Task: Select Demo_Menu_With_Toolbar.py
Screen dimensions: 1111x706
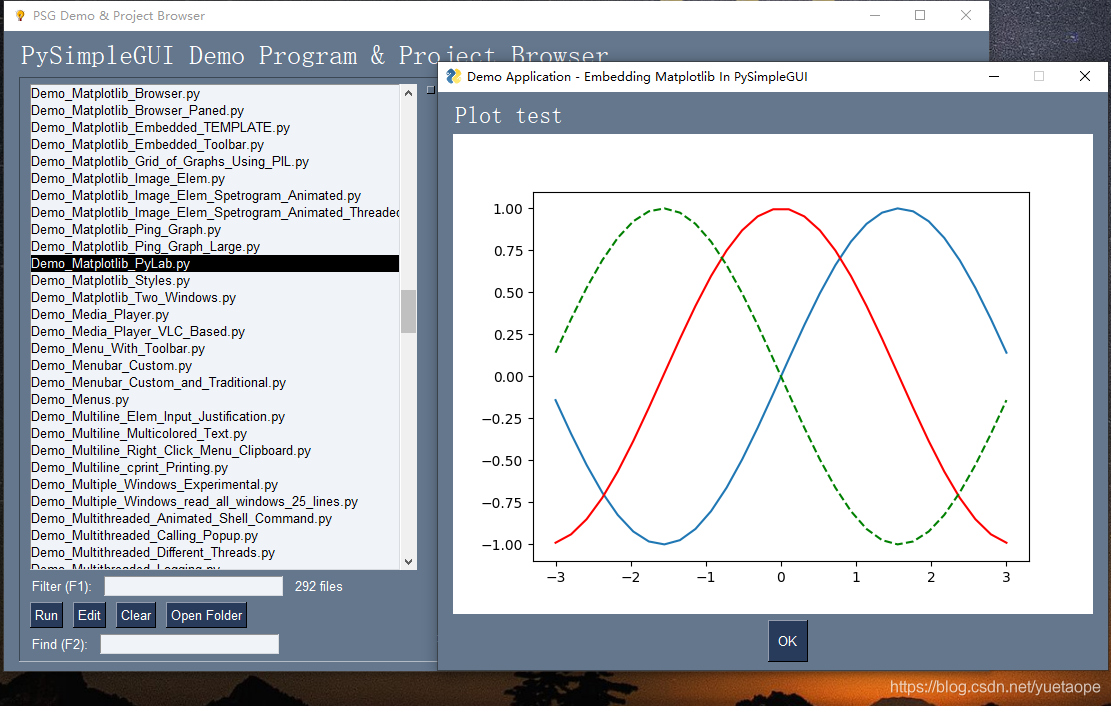Action: (215, 349)
